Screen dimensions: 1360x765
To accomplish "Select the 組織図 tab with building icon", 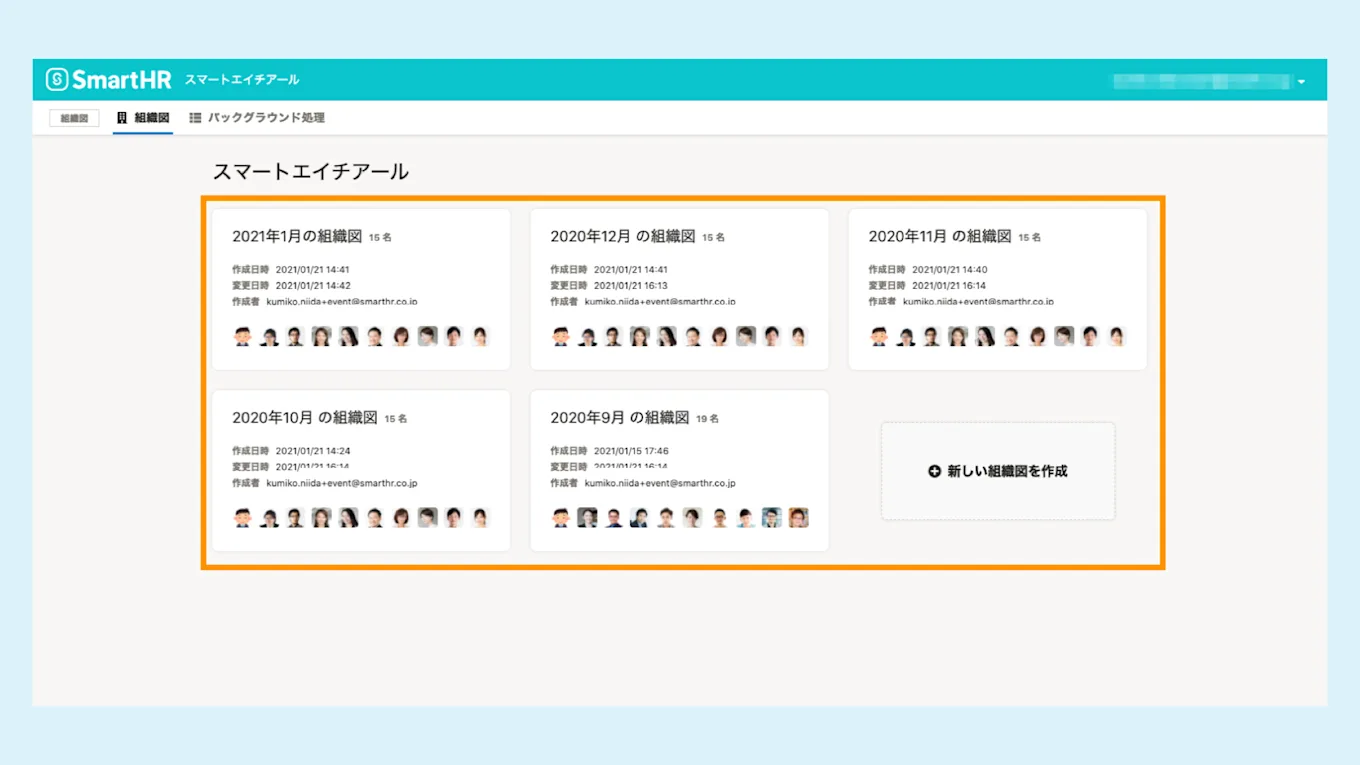I will (143, 118).
